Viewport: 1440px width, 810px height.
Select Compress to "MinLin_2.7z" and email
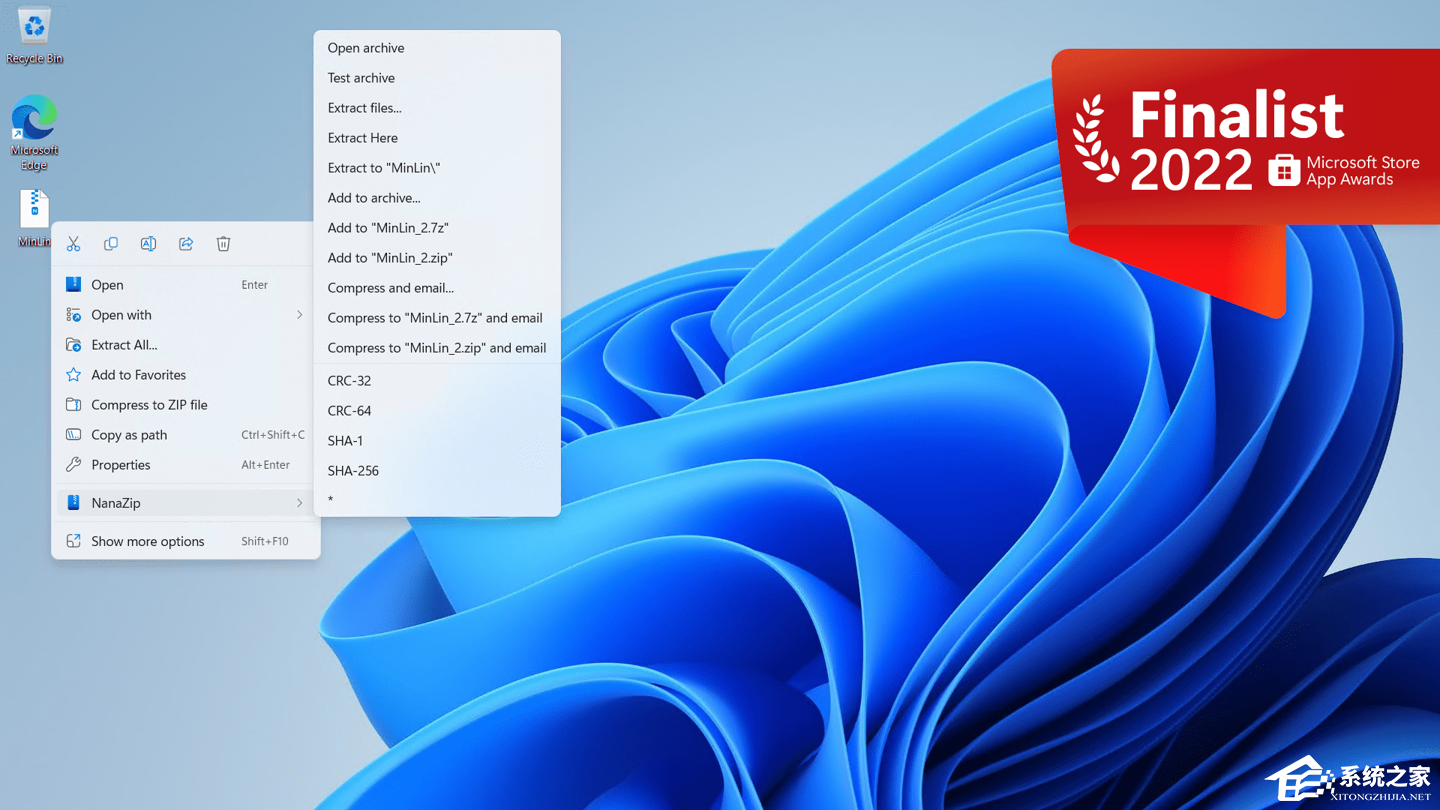tap(437, 318)
